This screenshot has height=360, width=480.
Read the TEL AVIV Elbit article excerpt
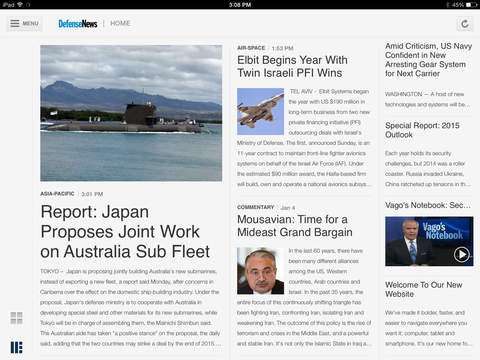coord(304,138)
